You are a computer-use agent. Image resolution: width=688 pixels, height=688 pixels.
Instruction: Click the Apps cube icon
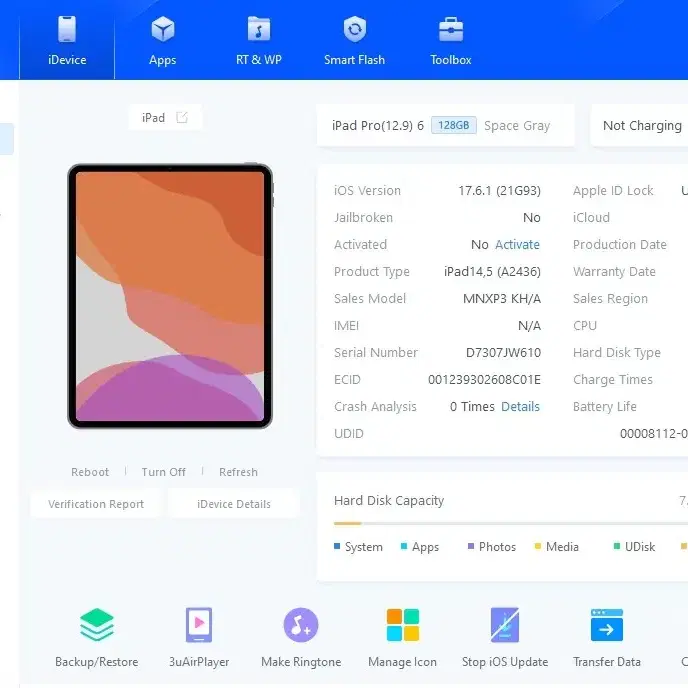(163, 29)
